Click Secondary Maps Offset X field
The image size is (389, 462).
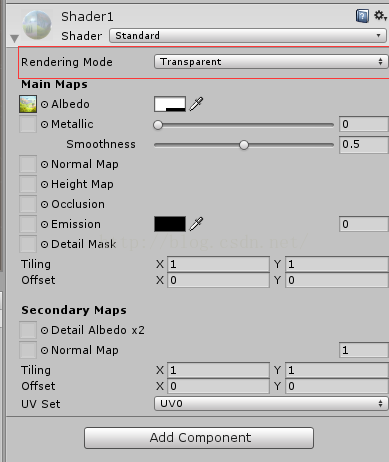pos(218,386)
